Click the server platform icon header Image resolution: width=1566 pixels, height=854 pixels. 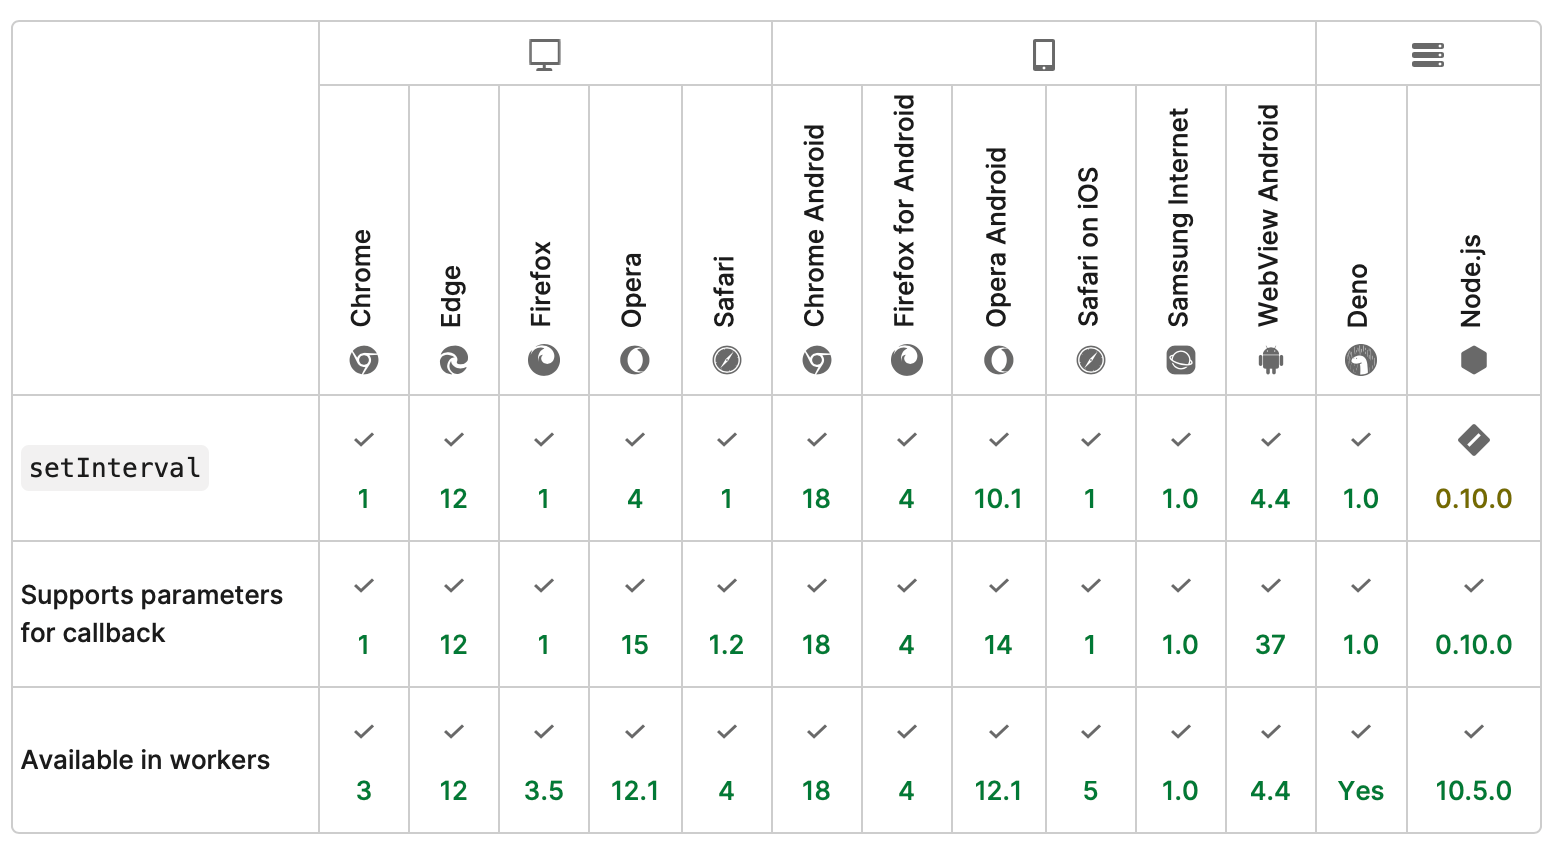(1428, 55)
